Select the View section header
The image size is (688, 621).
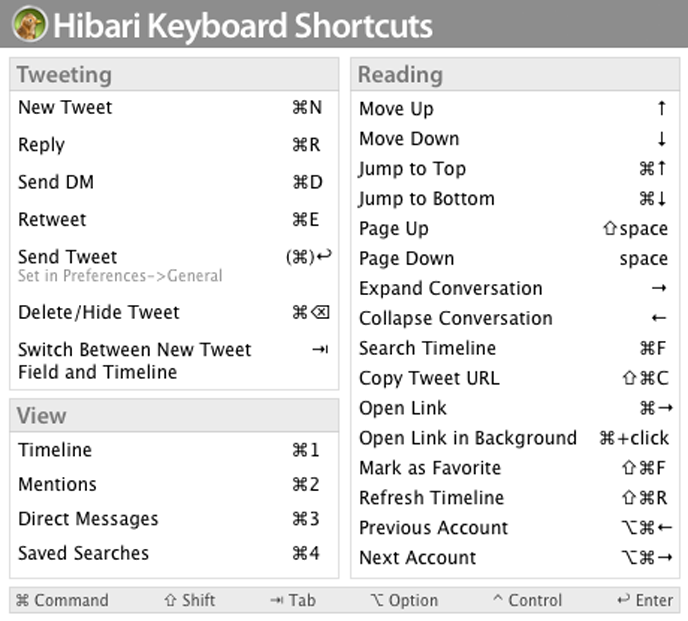click(x=42, y=416)
